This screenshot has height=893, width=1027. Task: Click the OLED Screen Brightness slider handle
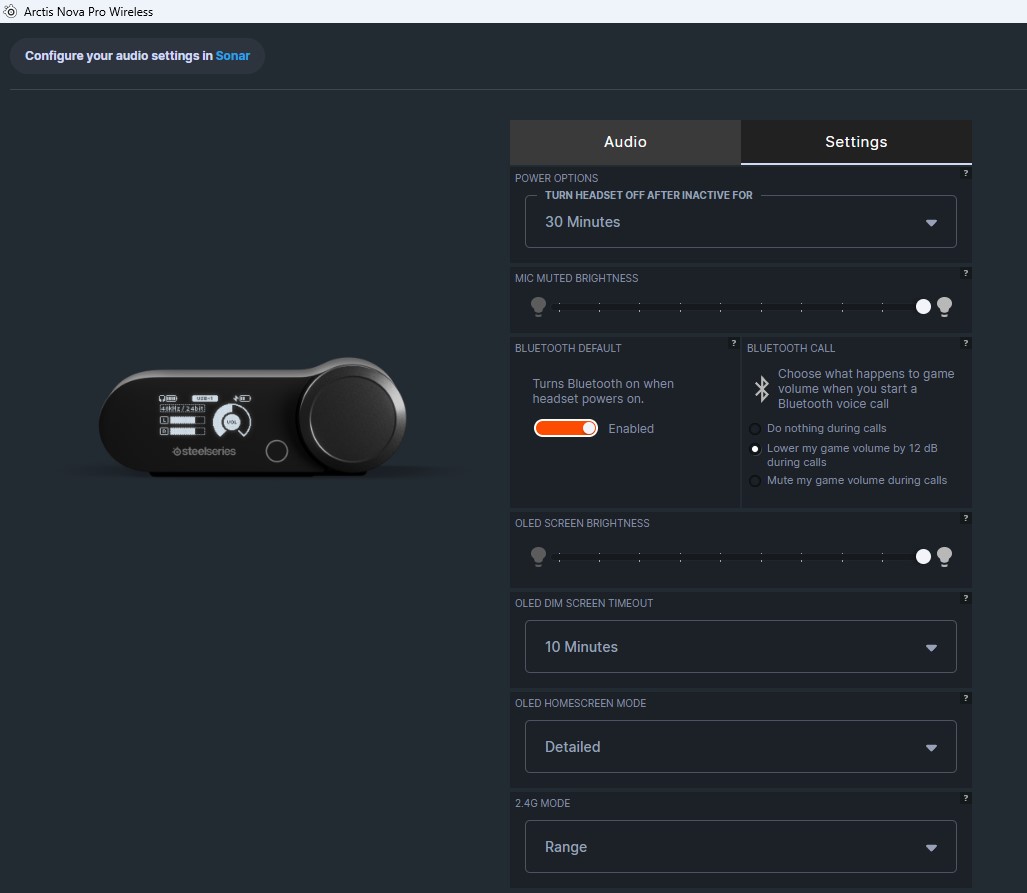[x=923, y=556]
